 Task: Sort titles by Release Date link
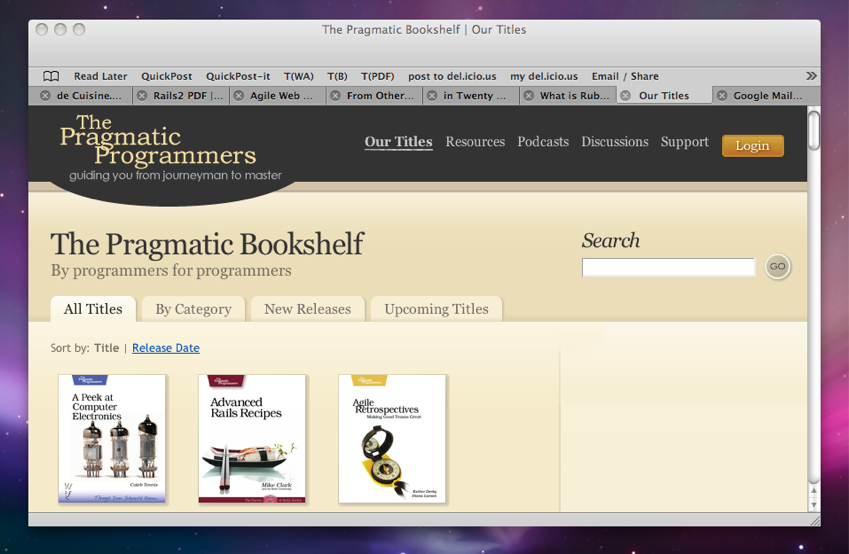(x=165, y=348)
